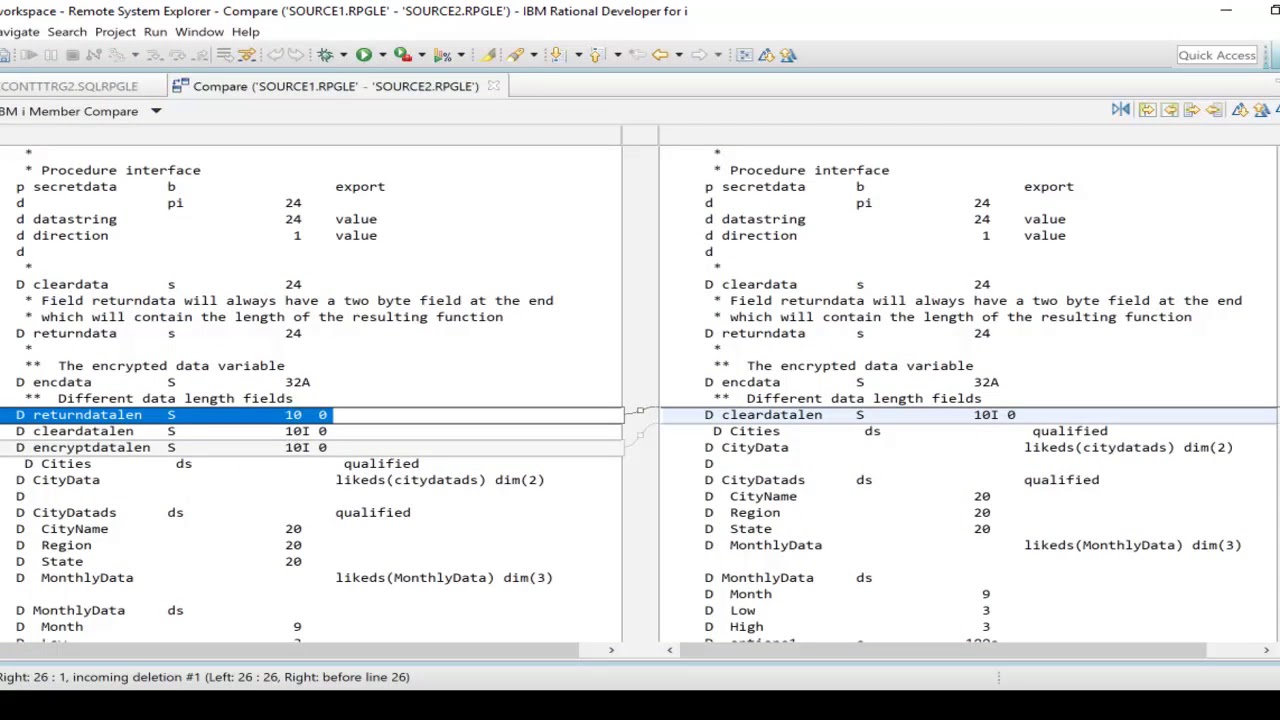The width and height of the screenshot is (1280, 720).
Task: Click 'D MonthlyData ds' line in right pane
Action: coord(788,578)
